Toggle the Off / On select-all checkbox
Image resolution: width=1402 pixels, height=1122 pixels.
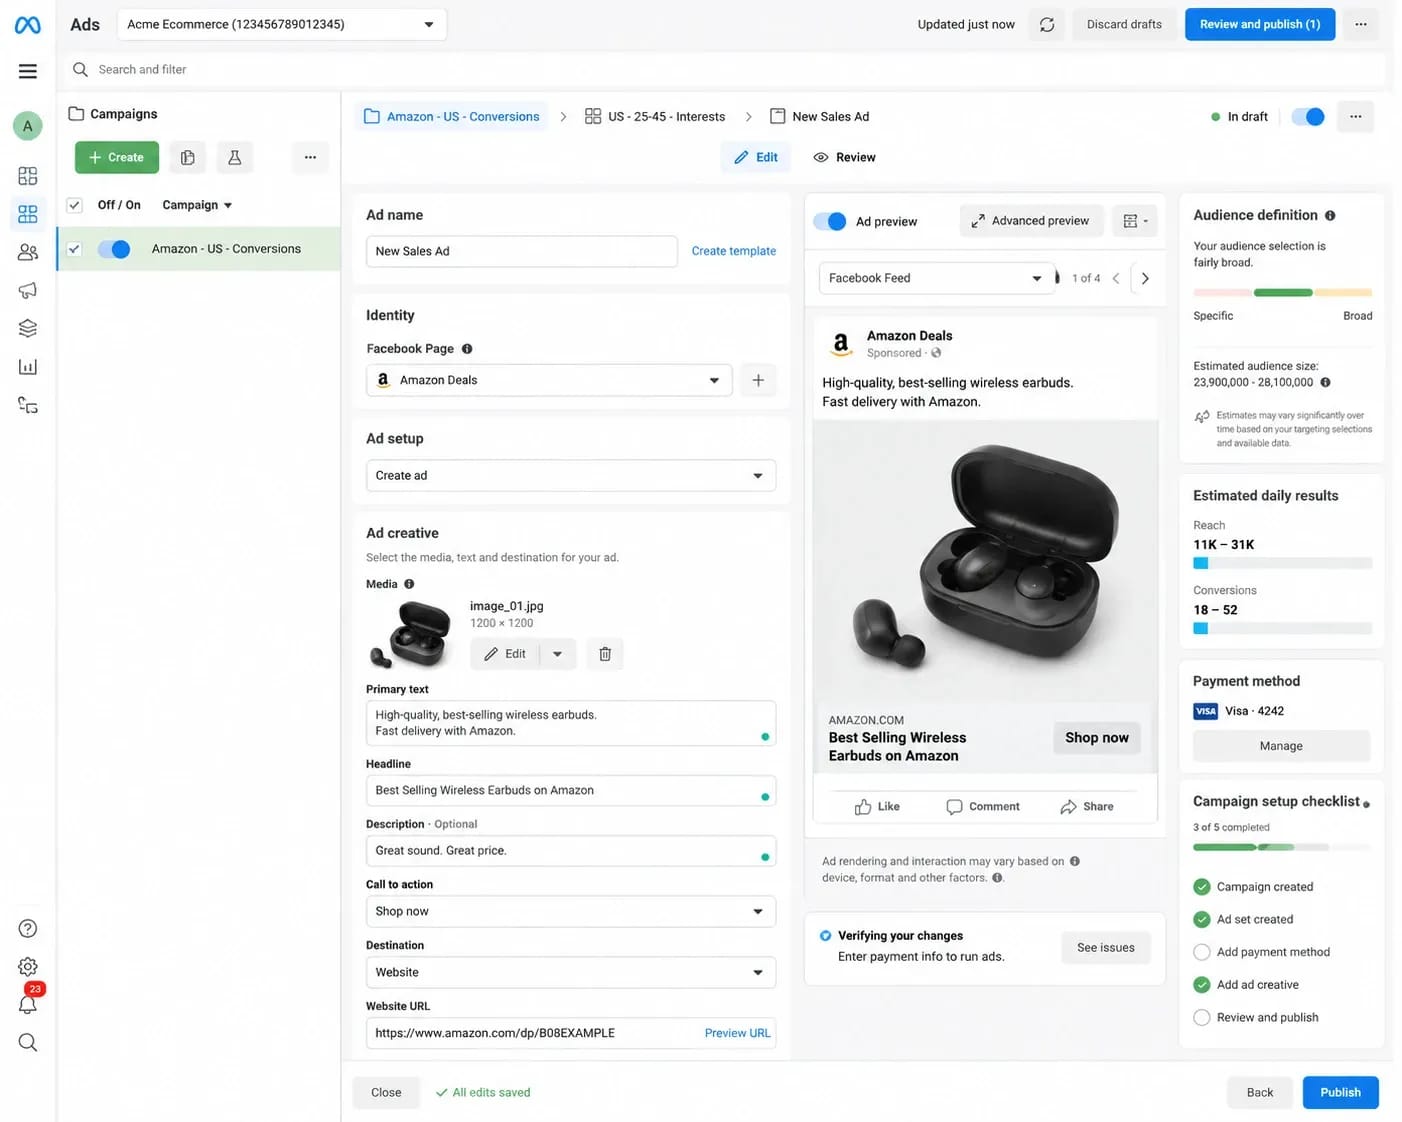[x=74, y=205]
